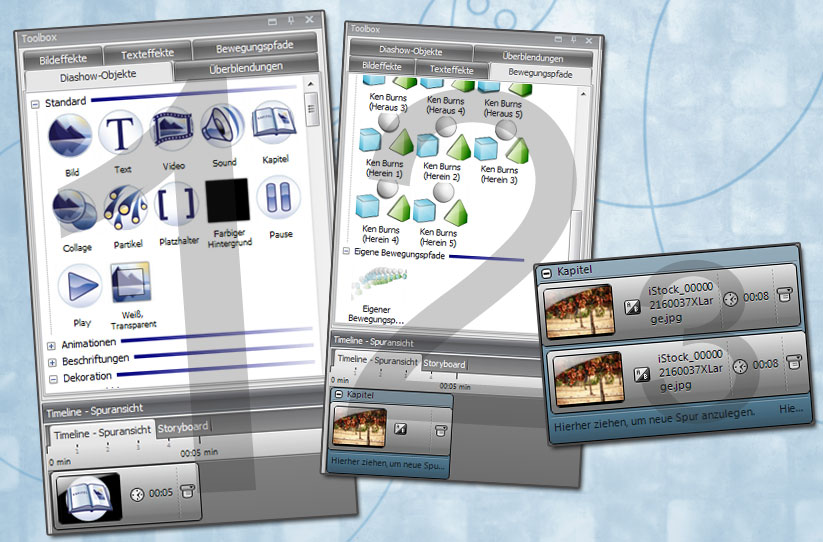This screenshot has width=823, height=542.
Task: Open the Bewegungspfade tab in first Toolbox
Action: [255, 47]
